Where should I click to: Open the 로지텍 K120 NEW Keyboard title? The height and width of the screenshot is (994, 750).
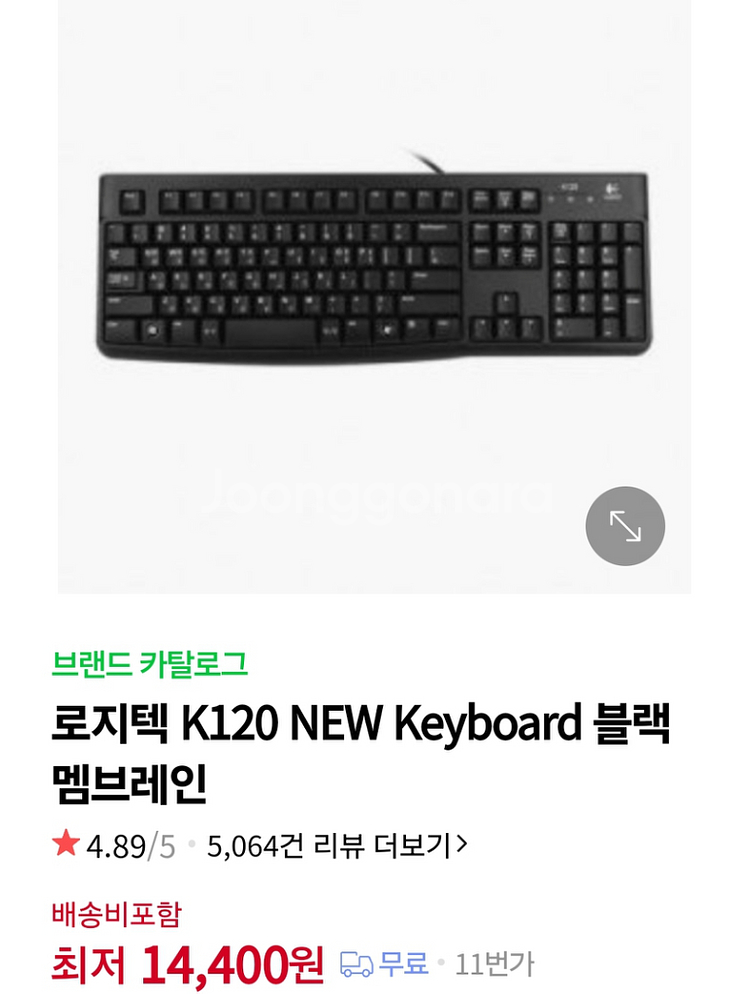pyautogui.click(x=360, y=752)
